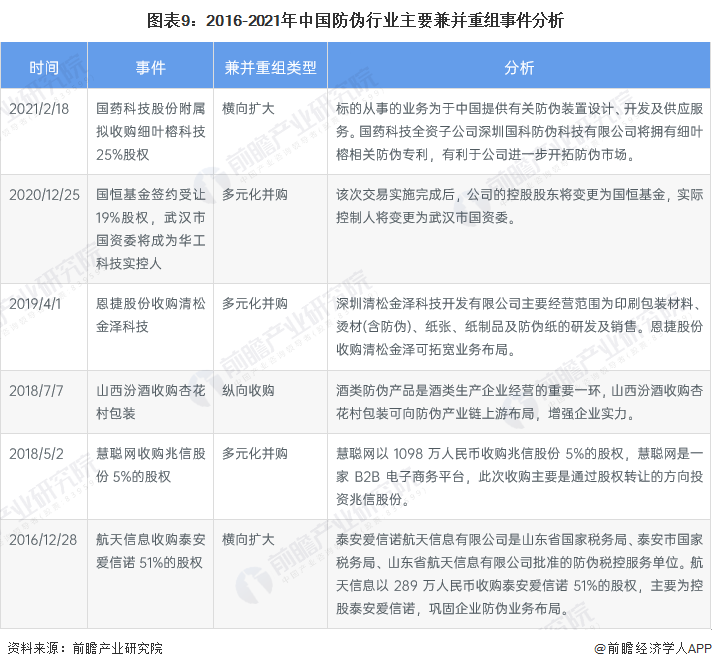Click the '@前瞻经济学人APP' credit

tap(653, 648)
